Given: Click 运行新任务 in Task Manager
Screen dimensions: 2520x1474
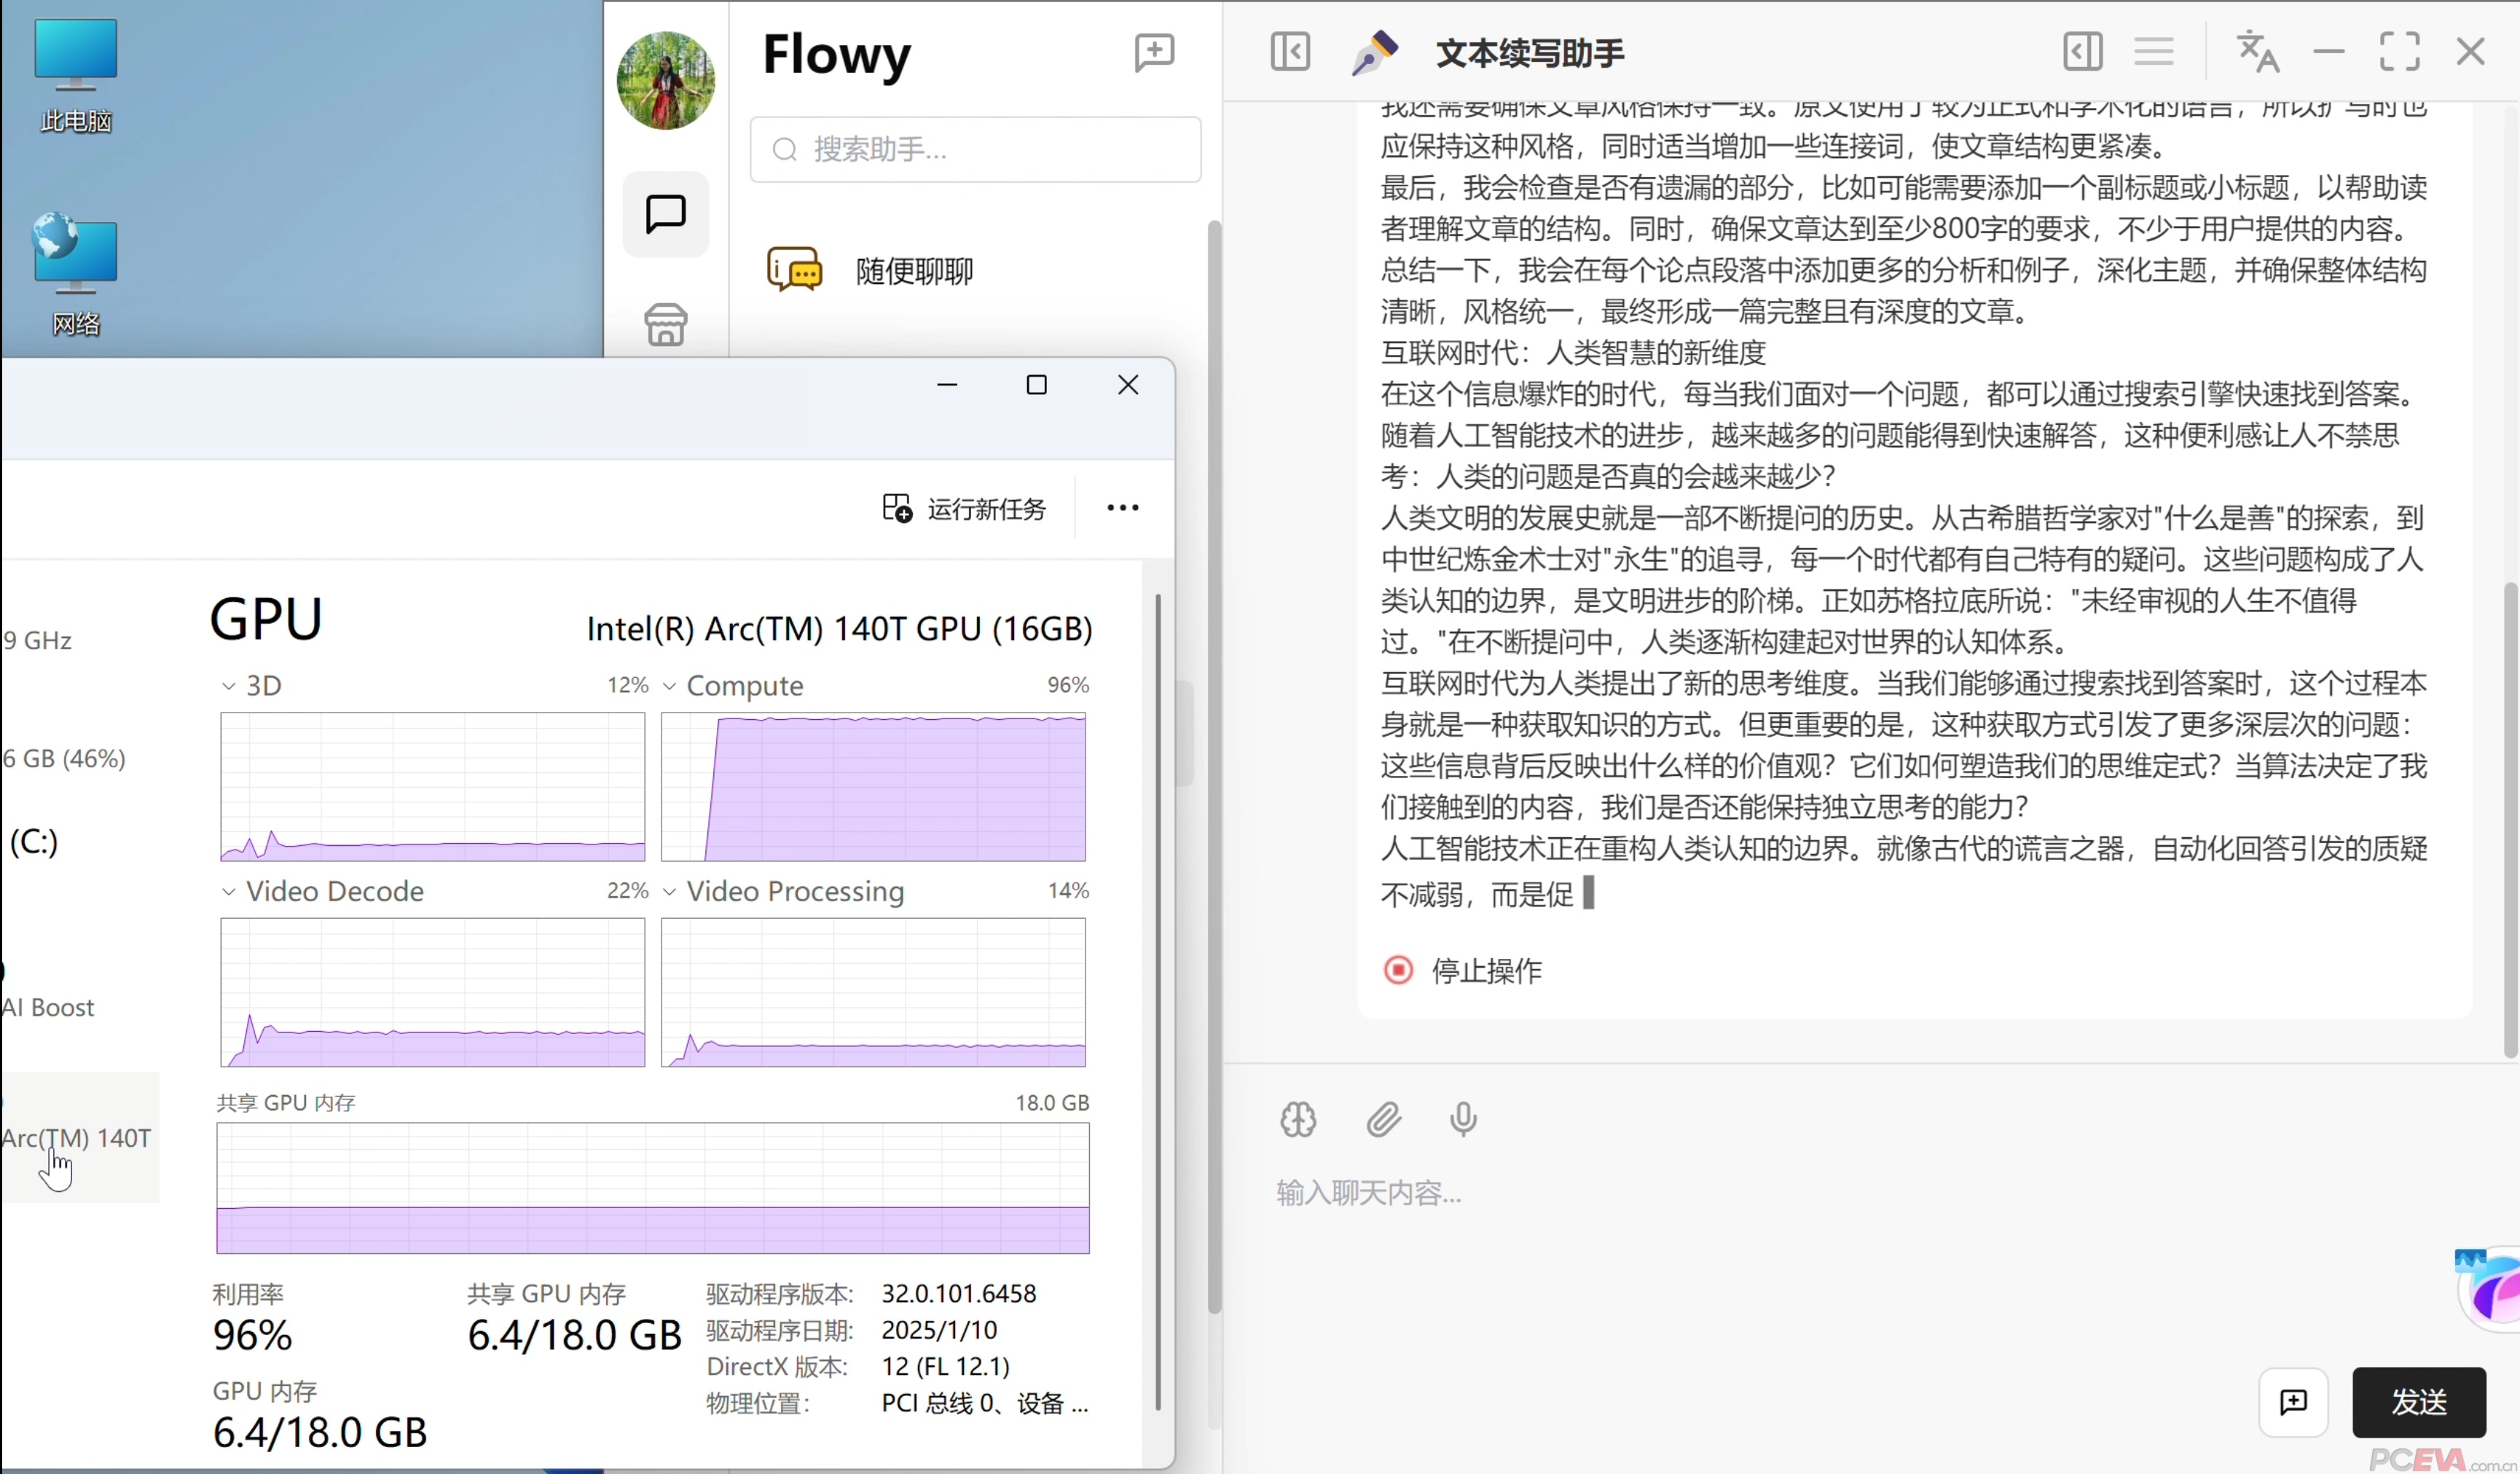Looking at the screenshot, I should point(964,509).
